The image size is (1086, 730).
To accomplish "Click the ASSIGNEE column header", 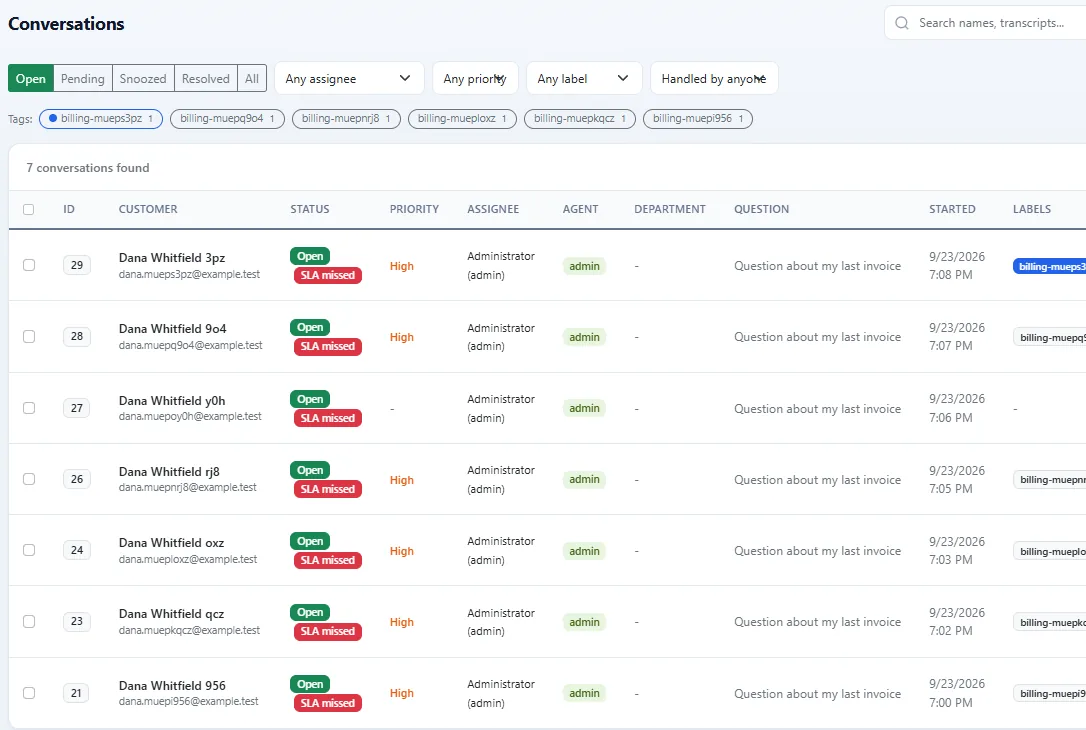I will pyautogui.click(x=493, y=209).
